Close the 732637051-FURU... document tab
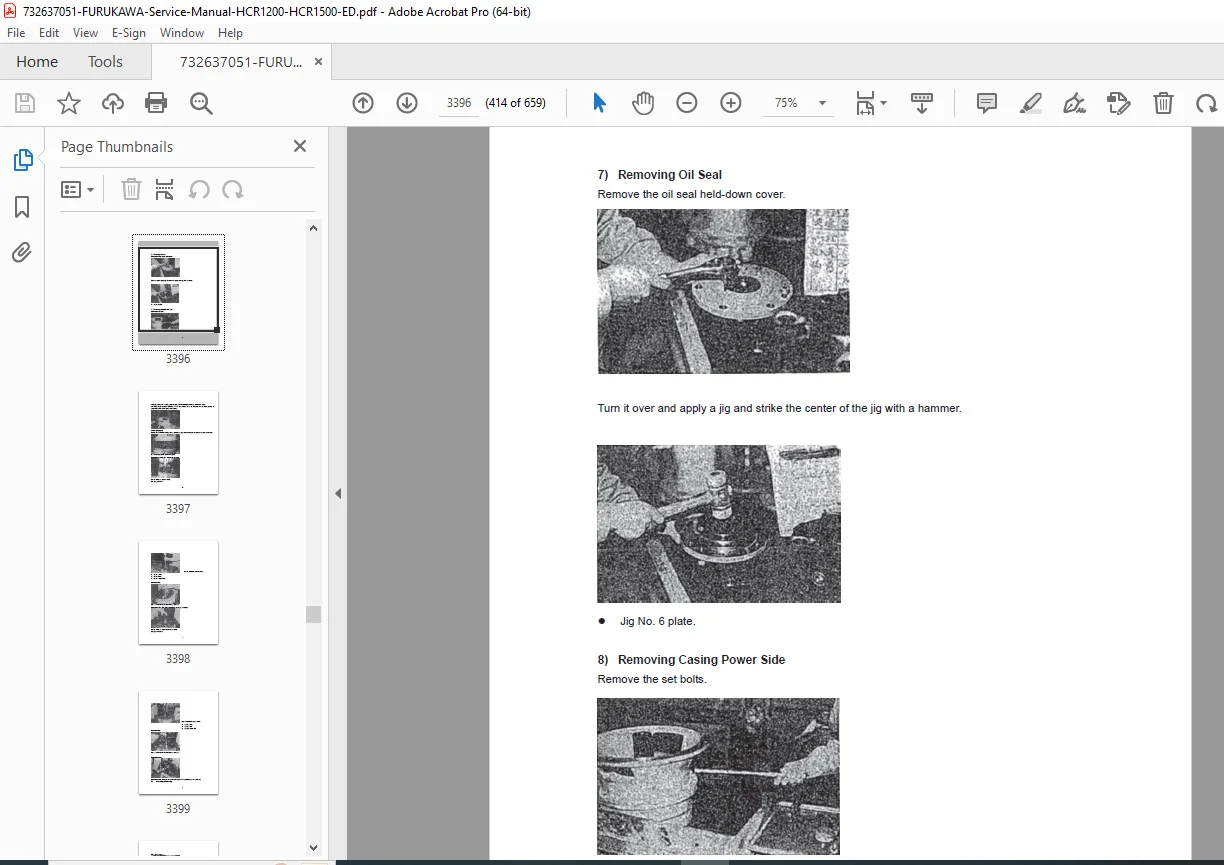This screenshot has height=865, width=1224. point(319,62)
